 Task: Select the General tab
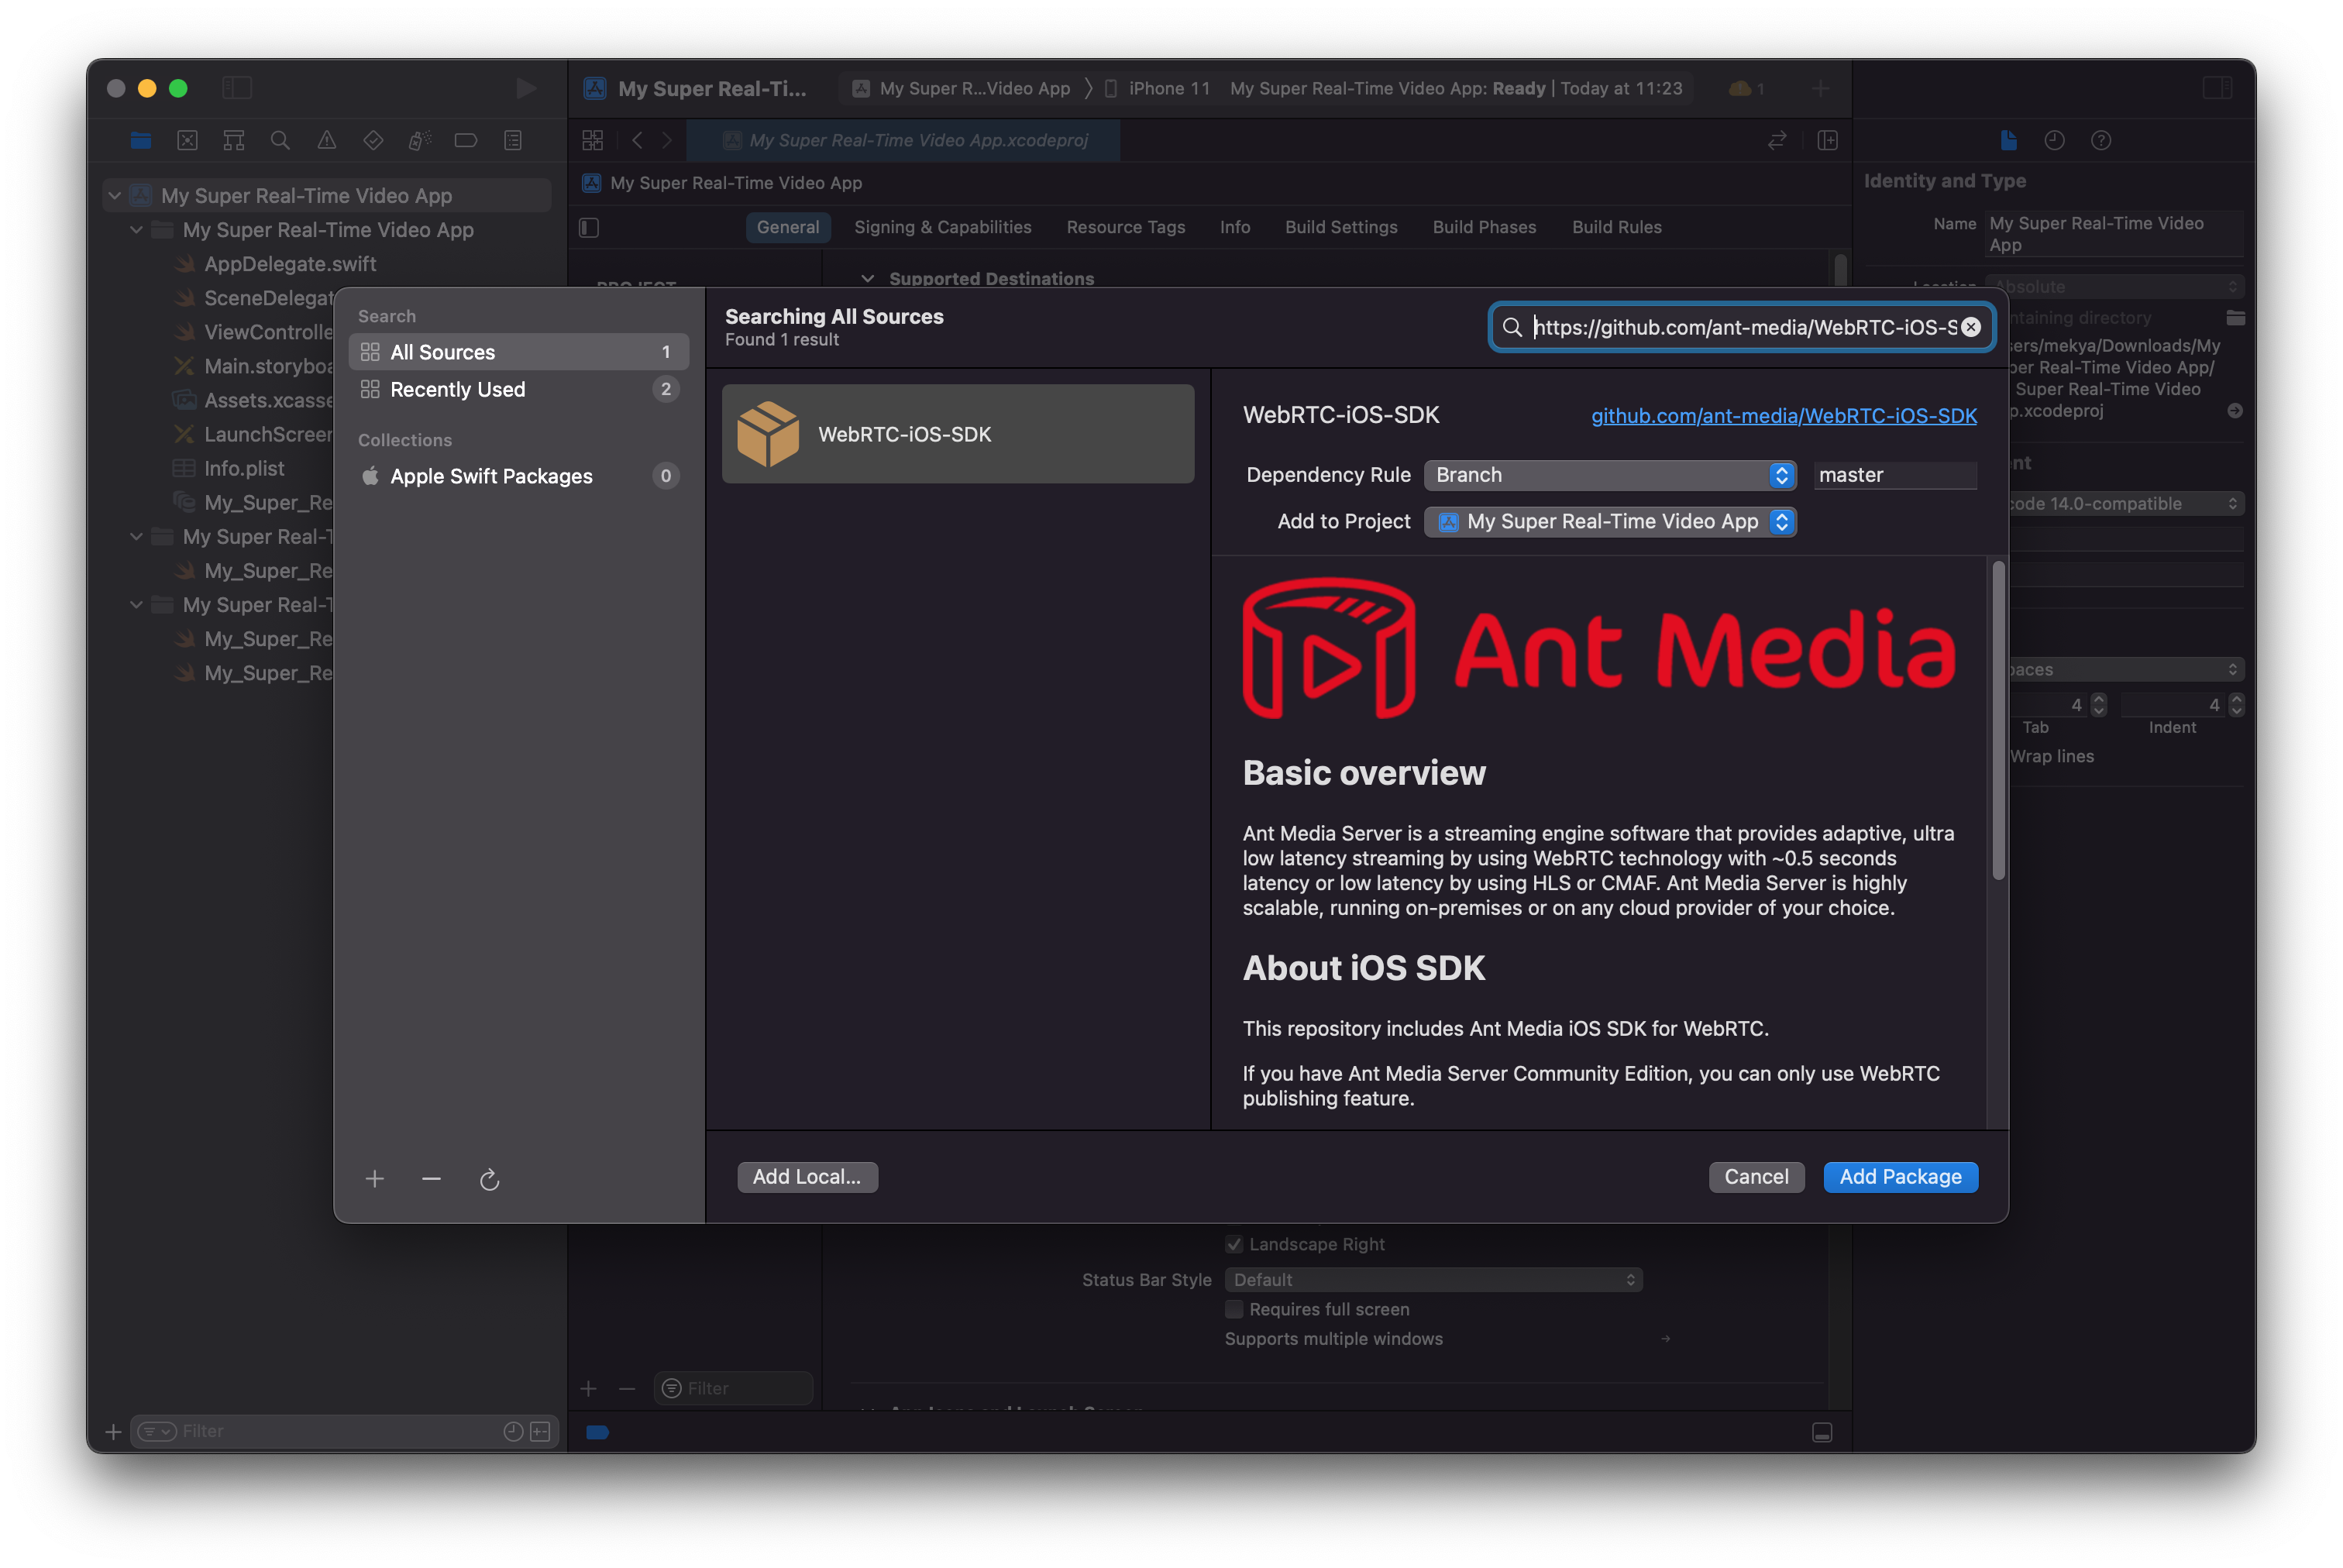coord(788,227)
